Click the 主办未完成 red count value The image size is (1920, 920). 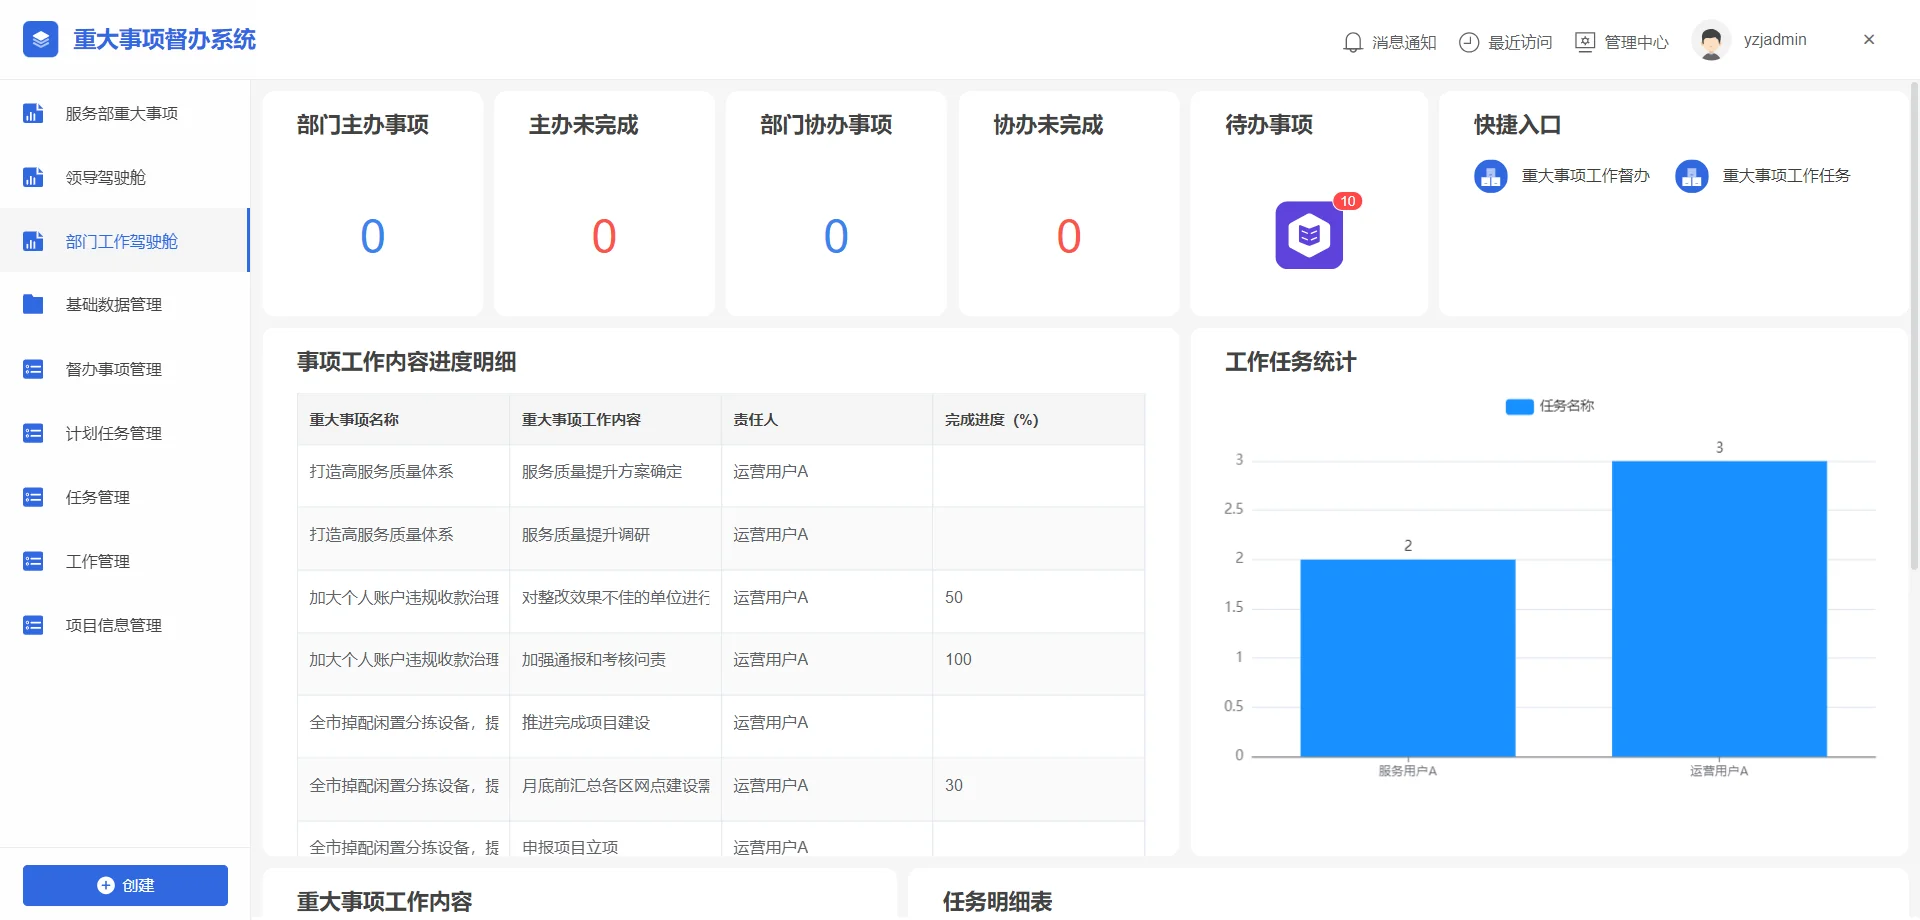(x=604, y=237)
